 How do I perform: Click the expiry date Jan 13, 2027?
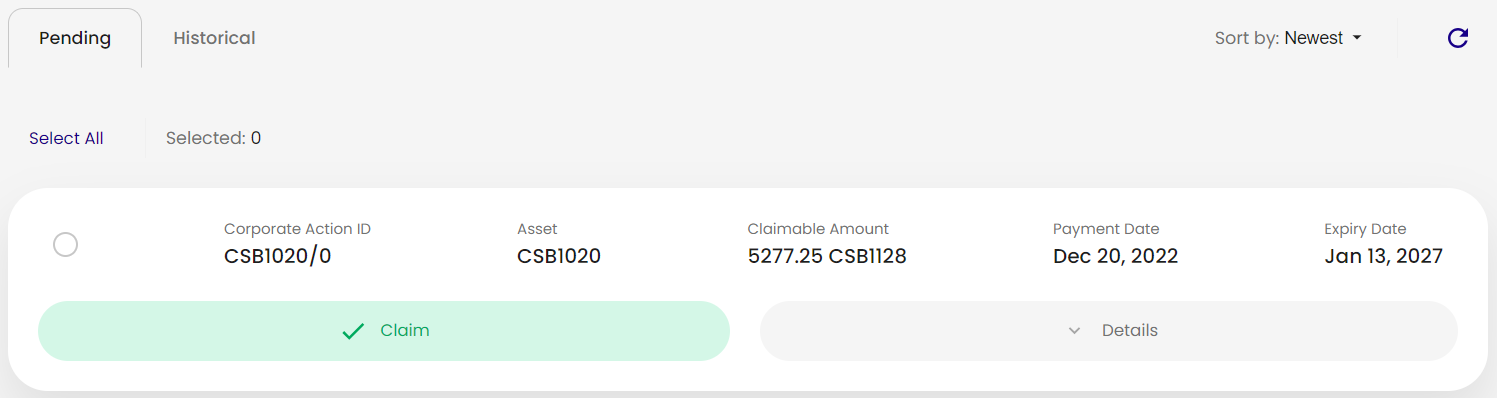click(x=1383, y=256)
